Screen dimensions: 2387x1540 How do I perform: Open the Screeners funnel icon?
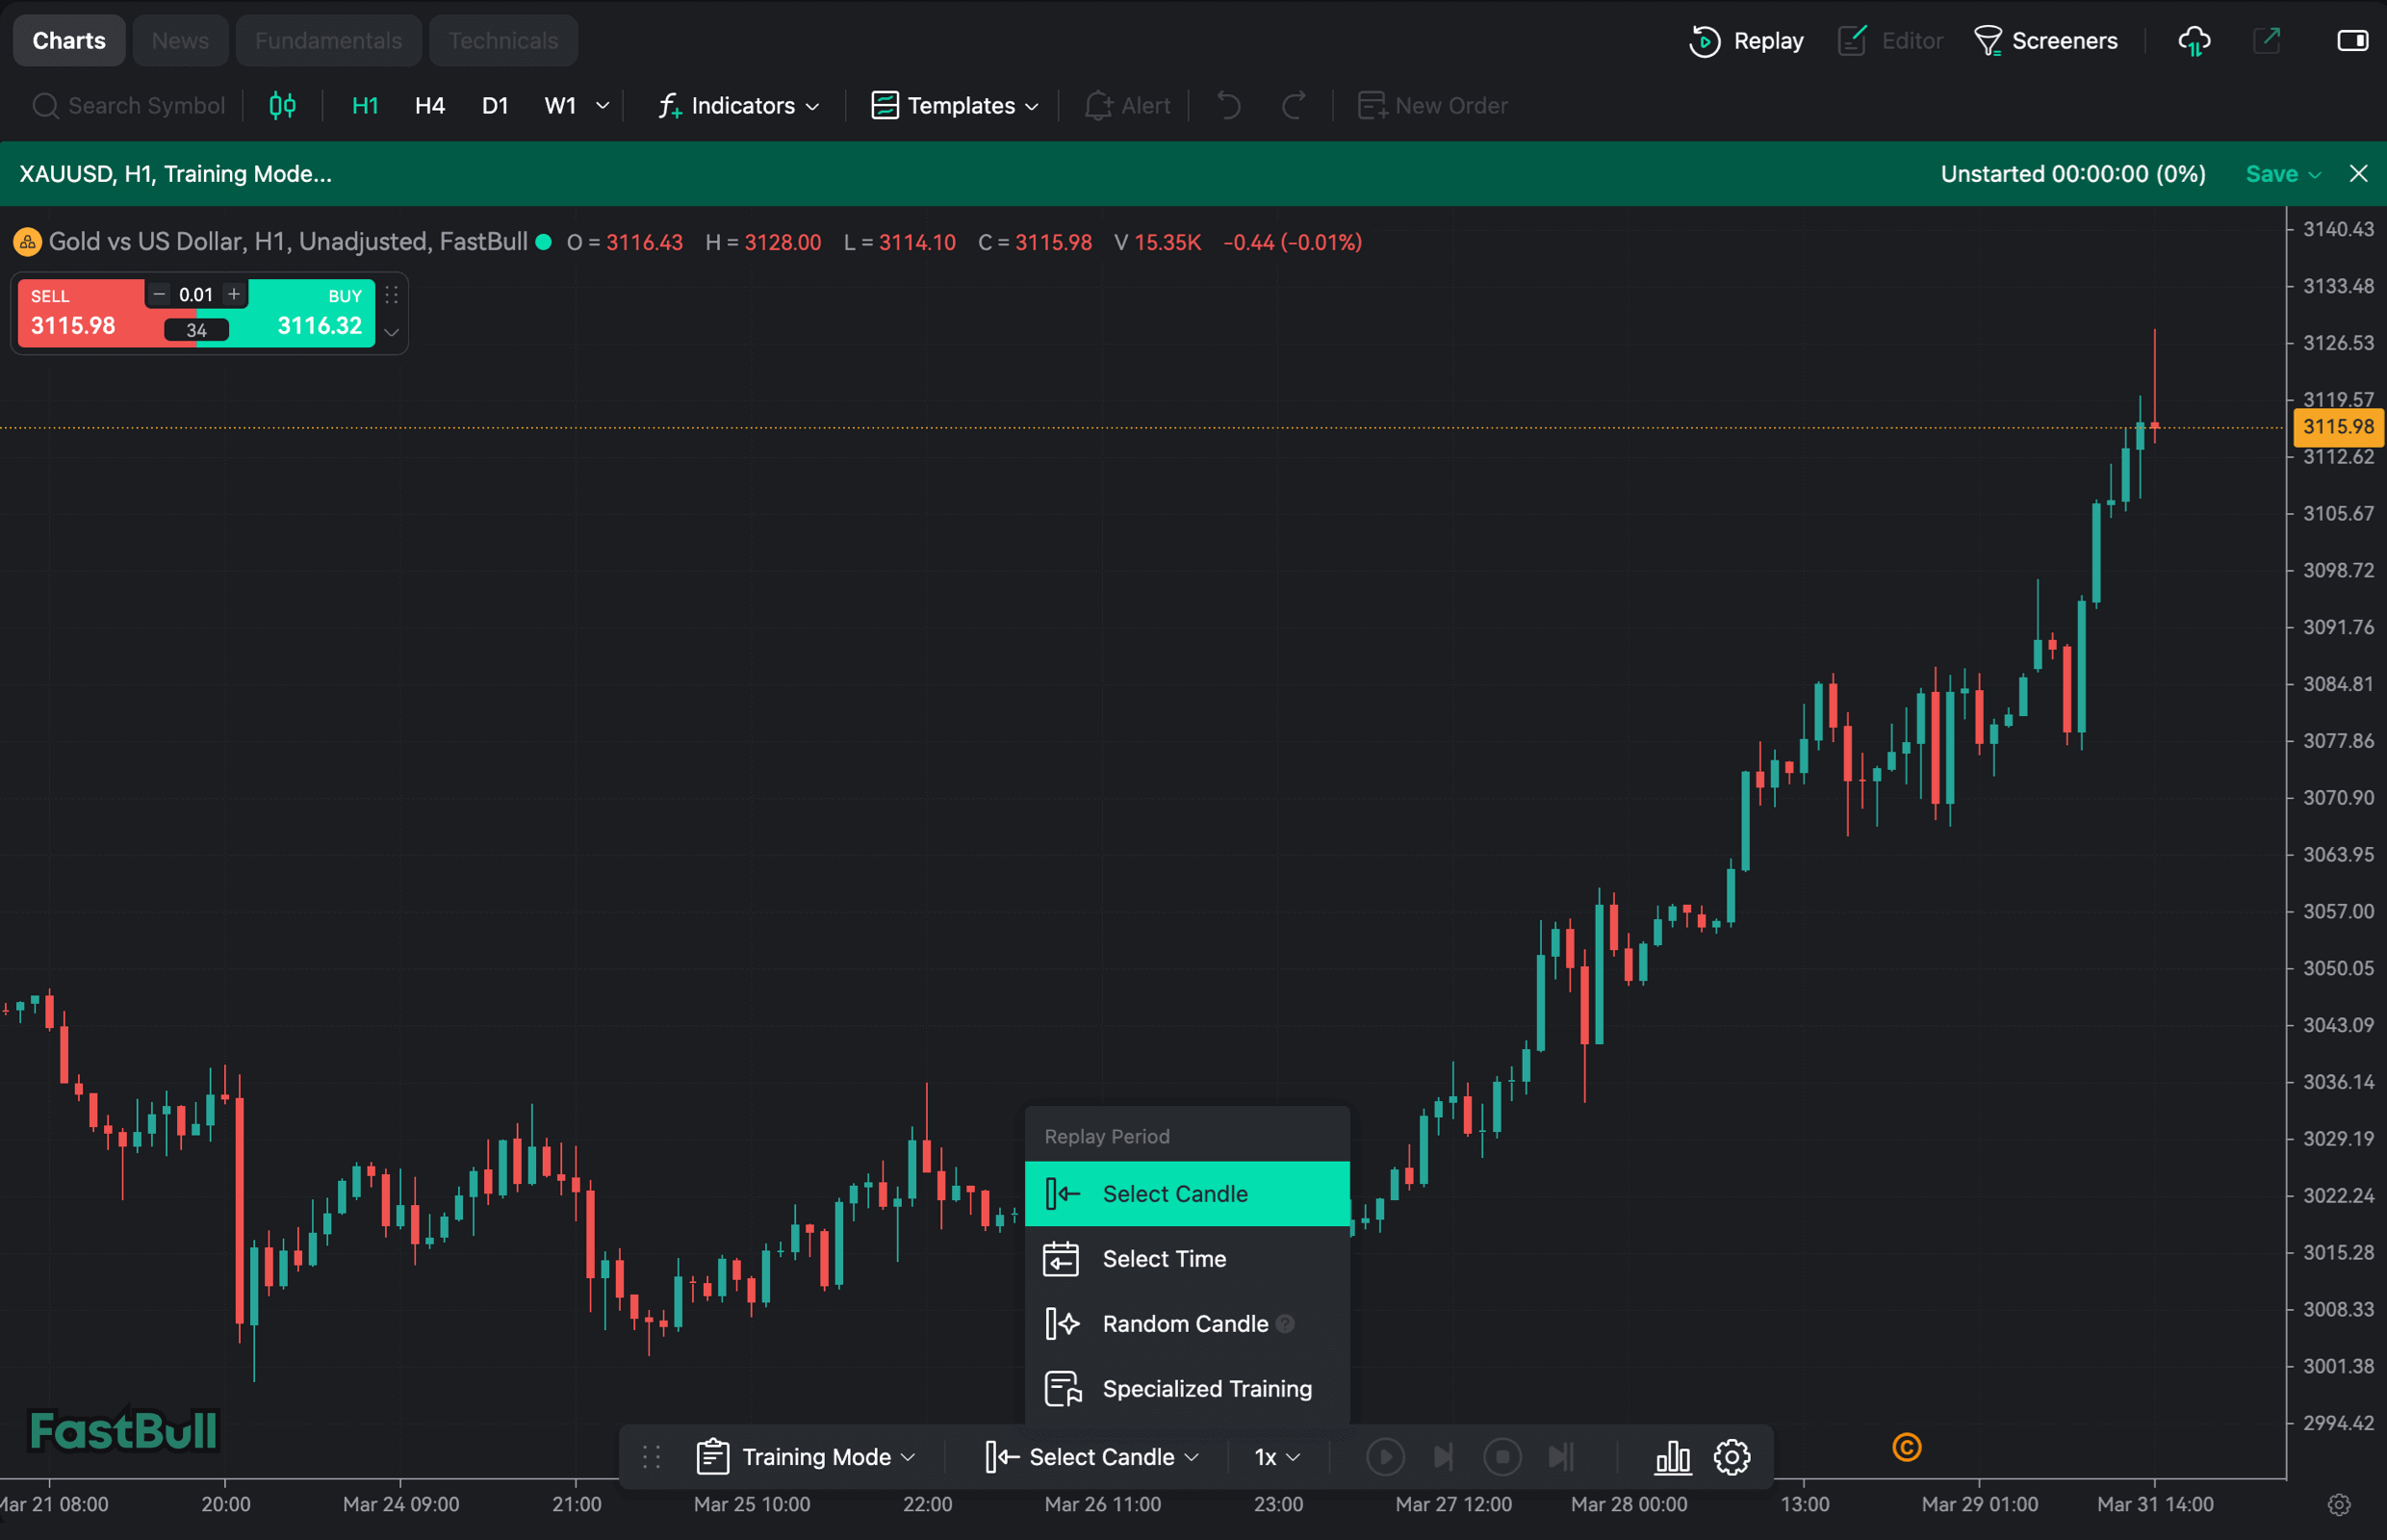tap(1987, 41)
